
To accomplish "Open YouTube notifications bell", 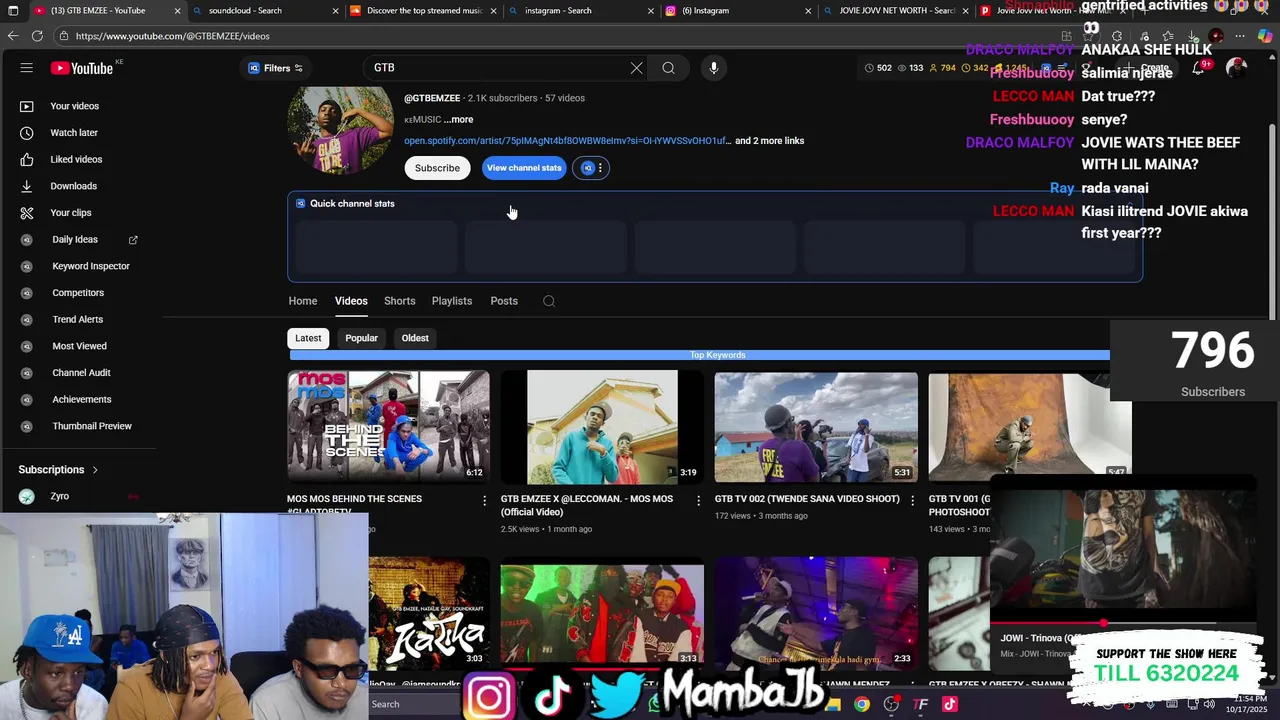I will [1198, 68].
